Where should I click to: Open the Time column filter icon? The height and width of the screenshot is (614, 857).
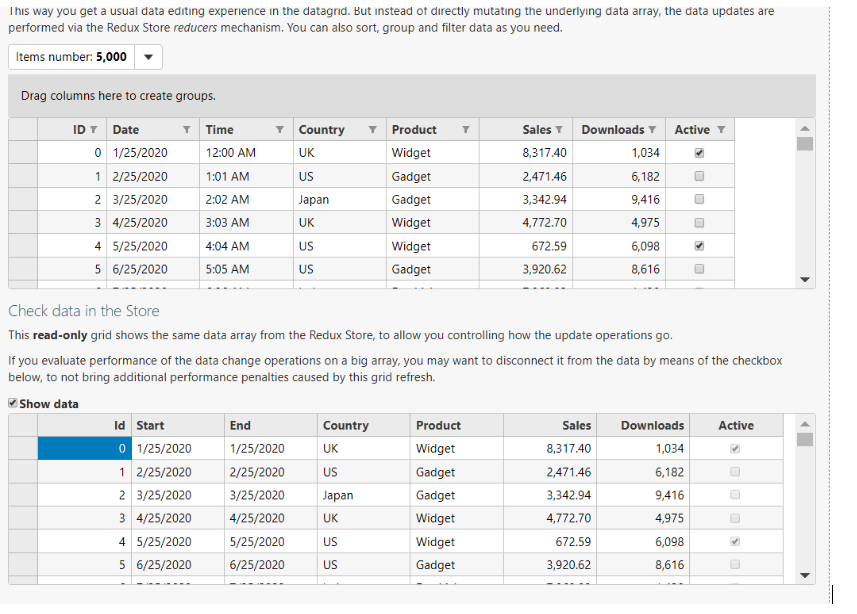(x=279, y=130)
